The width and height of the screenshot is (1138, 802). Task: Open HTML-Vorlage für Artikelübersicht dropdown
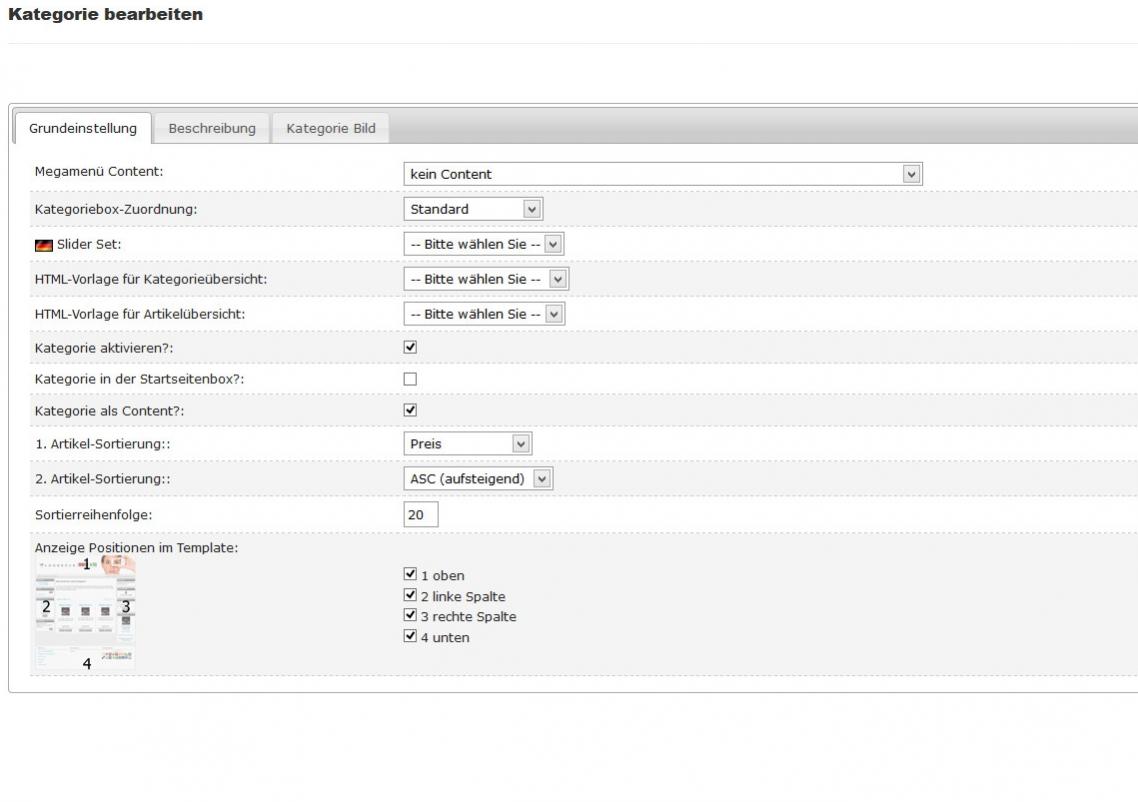485,314
